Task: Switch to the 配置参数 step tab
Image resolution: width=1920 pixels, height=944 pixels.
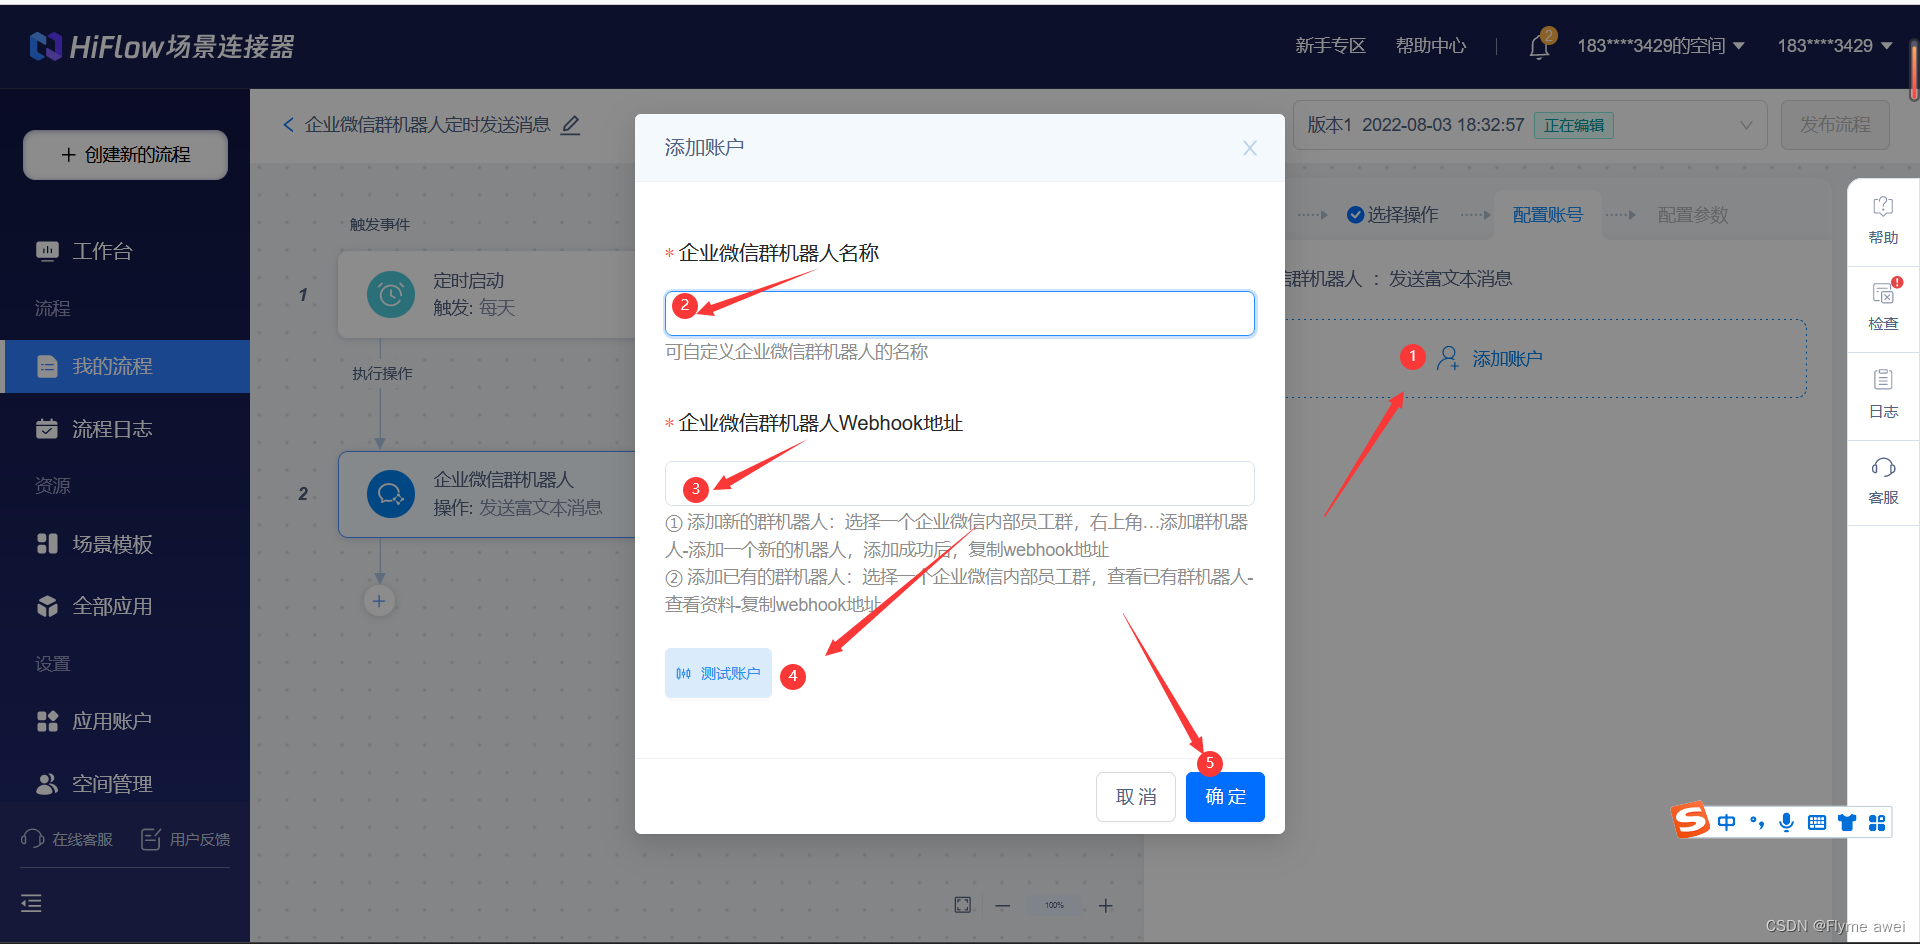Action: (x=1693, y=215)
